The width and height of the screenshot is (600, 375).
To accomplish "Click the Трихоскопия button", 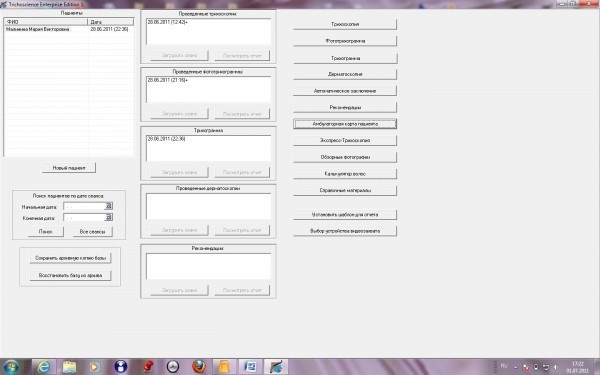I will click(x=345, y=24).
